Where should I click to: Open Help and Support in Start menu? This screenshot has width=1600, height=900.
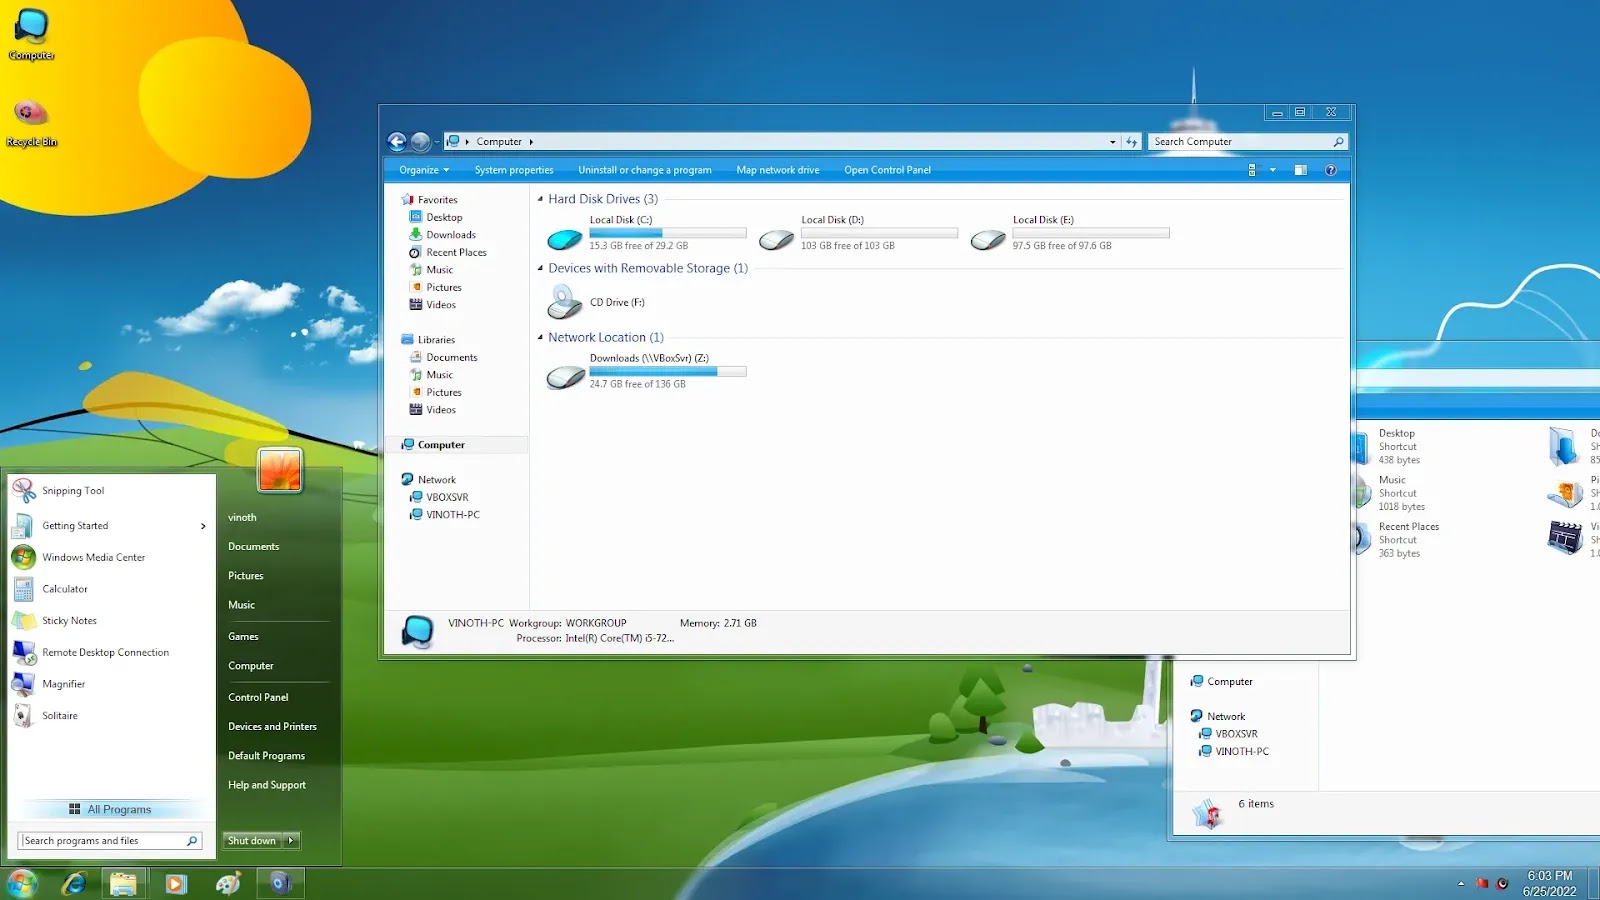[x=267, y=785]
